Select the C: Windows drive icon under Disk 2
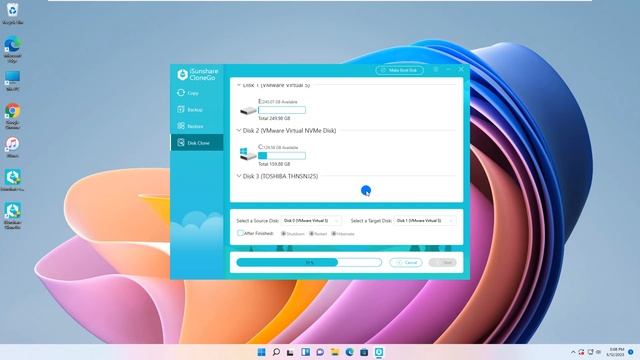Screen dimensions: 640x360 [x=248, y=154]
